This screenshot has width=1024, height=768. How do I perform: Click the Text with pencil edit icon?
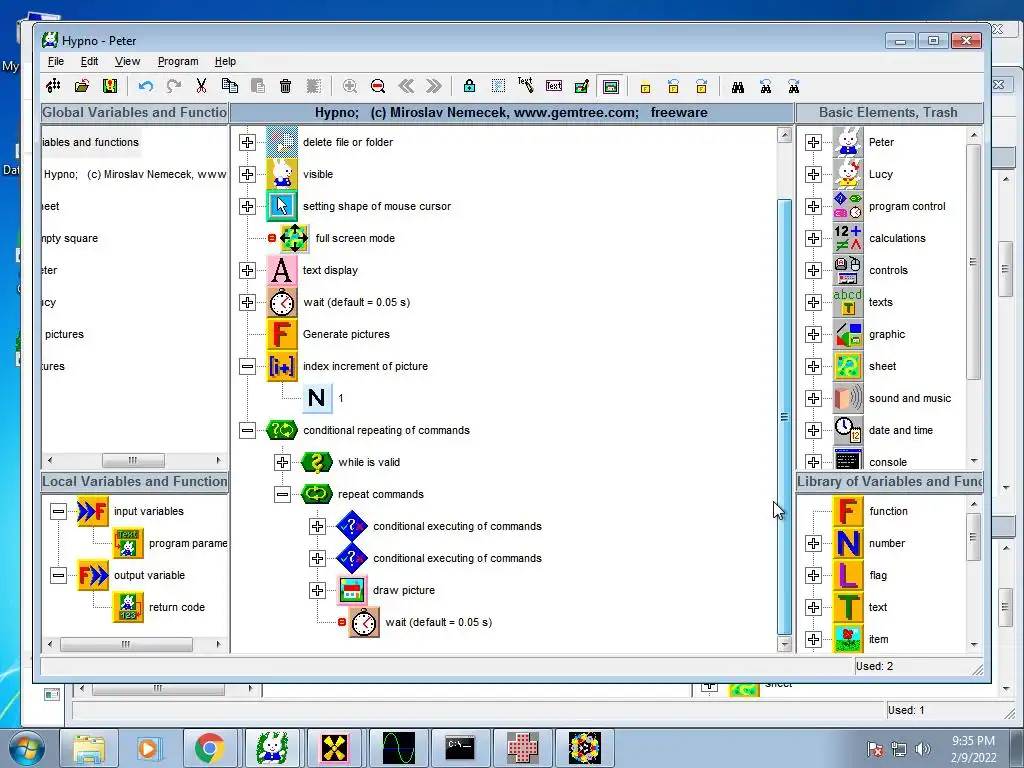tap(525, 86)
